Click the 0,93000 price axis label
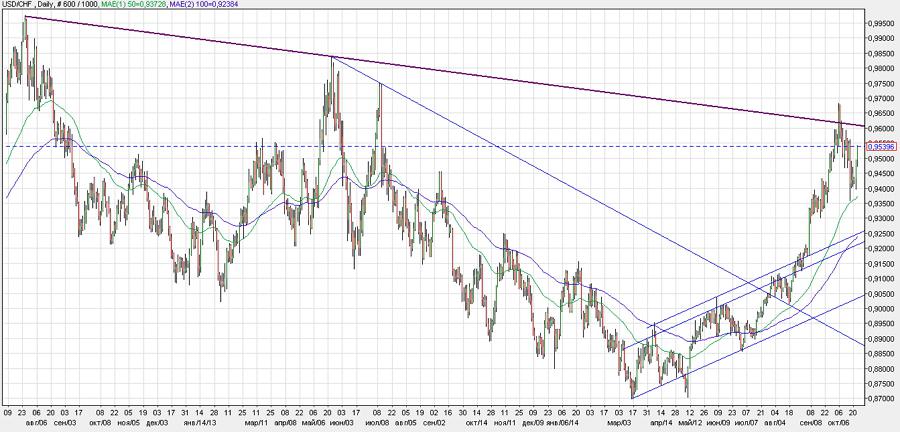Screen dimensions: 900x432 tap(880, 219)
